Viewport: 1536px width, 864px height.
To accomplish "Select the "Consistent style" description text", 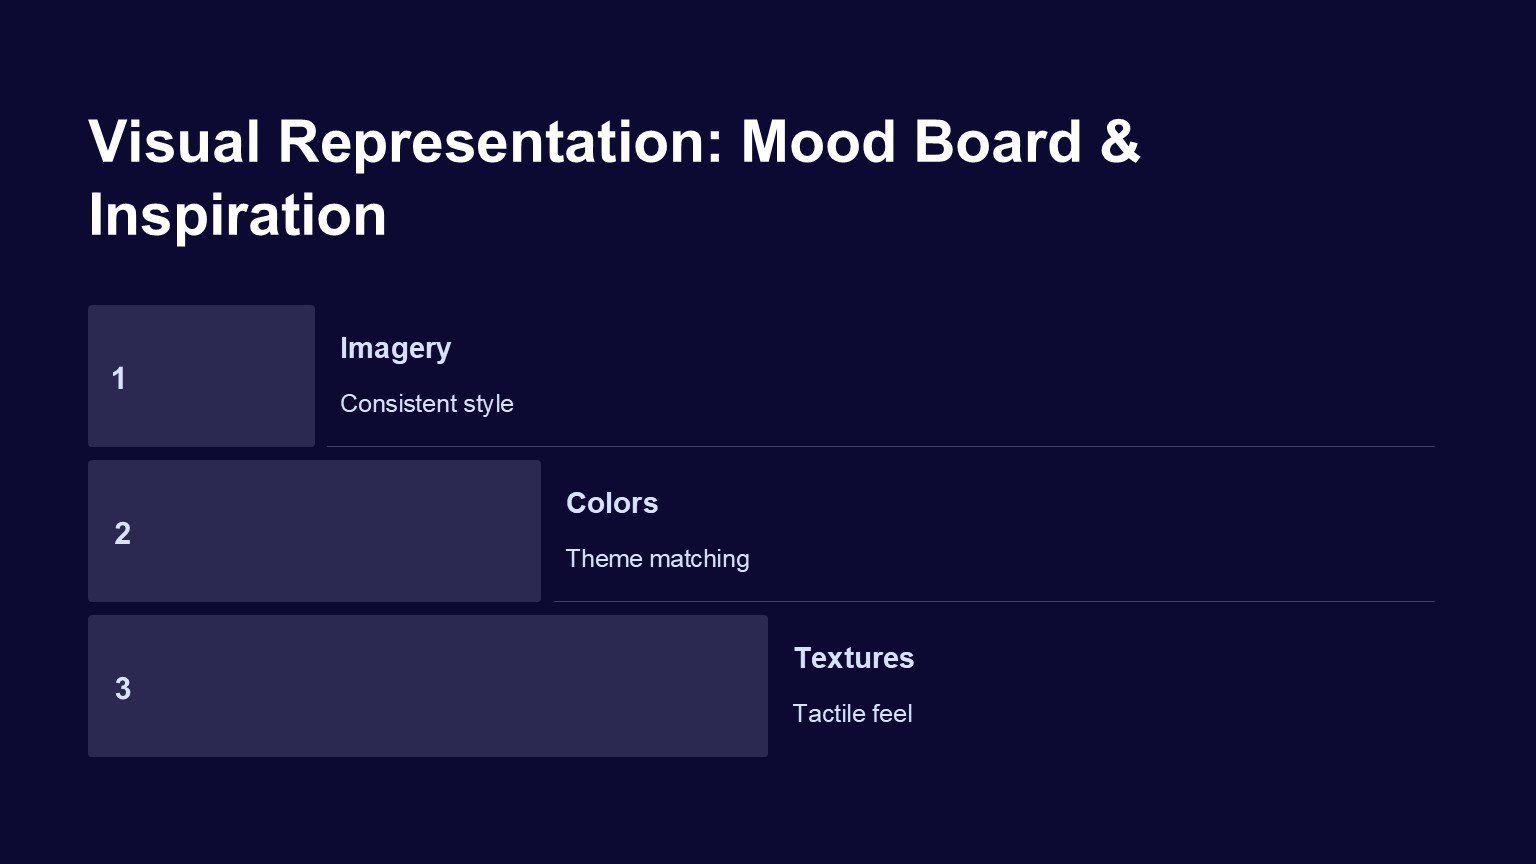I will (426, 404).
